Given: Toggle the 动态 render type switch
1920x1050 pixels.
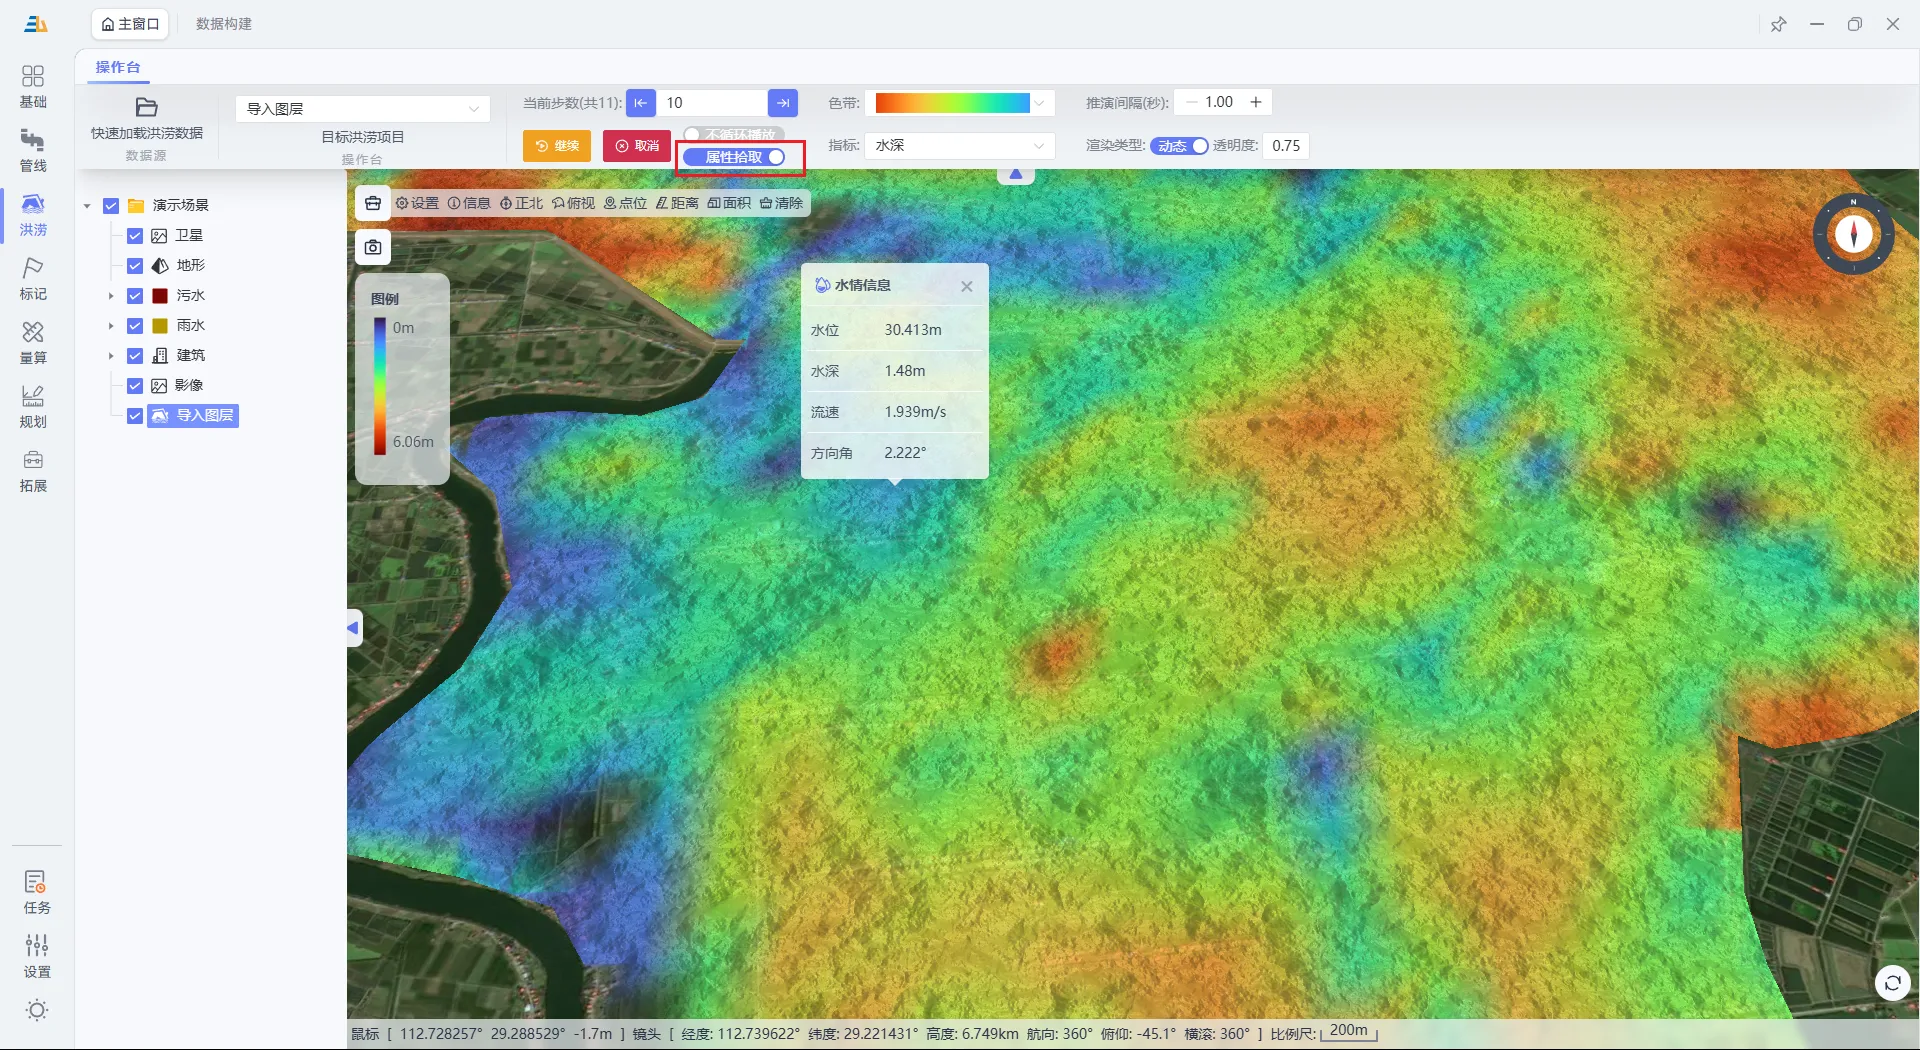Looking at the screenshot, I should [1179, 146].
